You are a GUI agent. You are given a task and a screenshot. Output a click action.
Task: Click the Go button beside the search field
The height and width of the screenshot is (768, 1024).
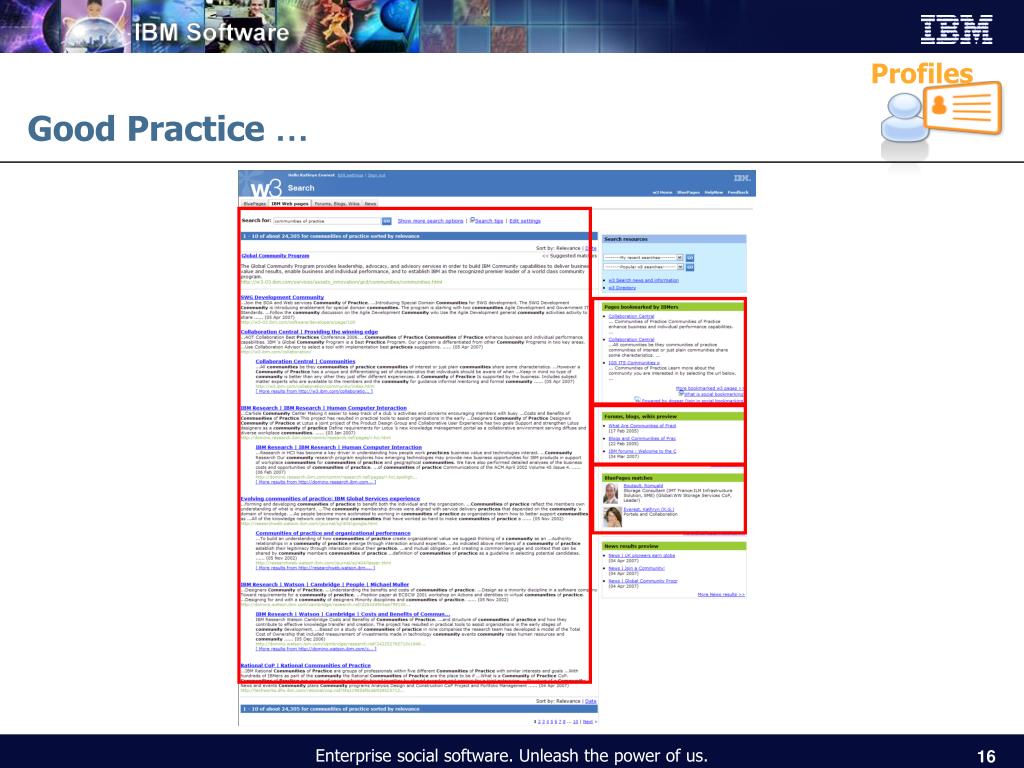tap(387, 221)
